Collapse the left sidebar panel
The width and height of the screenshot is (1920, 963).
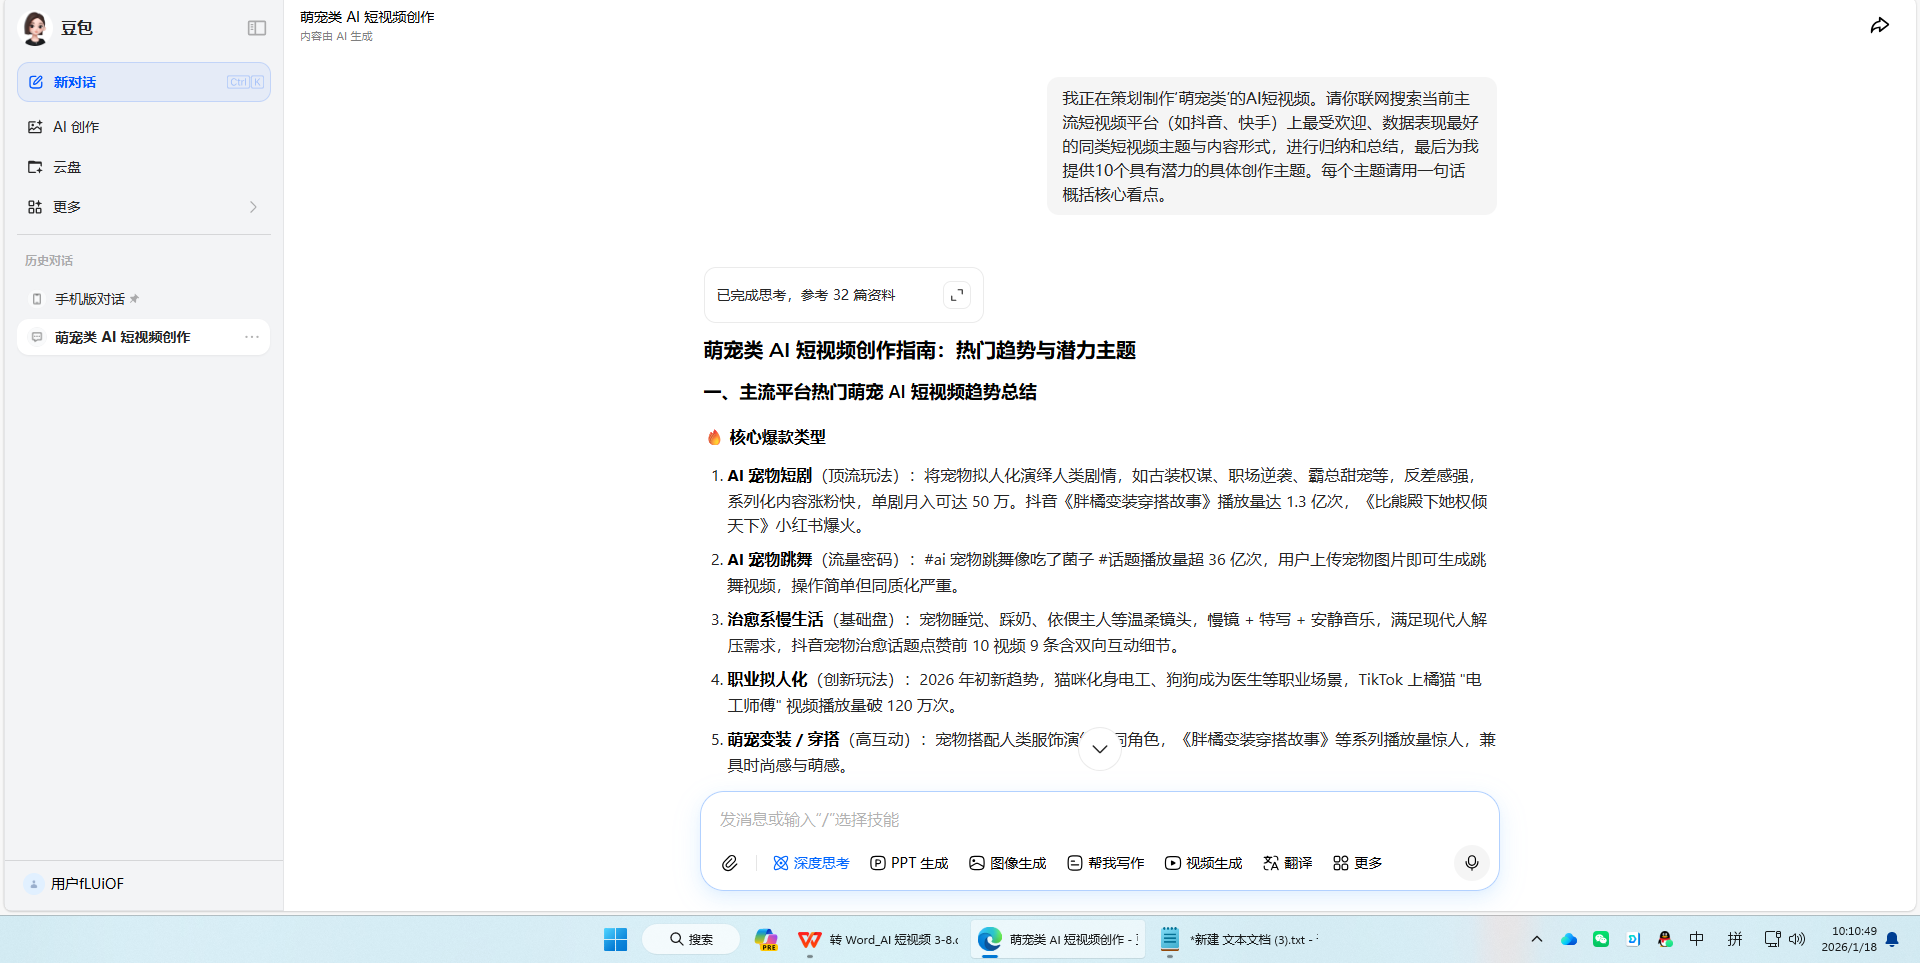tap(256, 28)
